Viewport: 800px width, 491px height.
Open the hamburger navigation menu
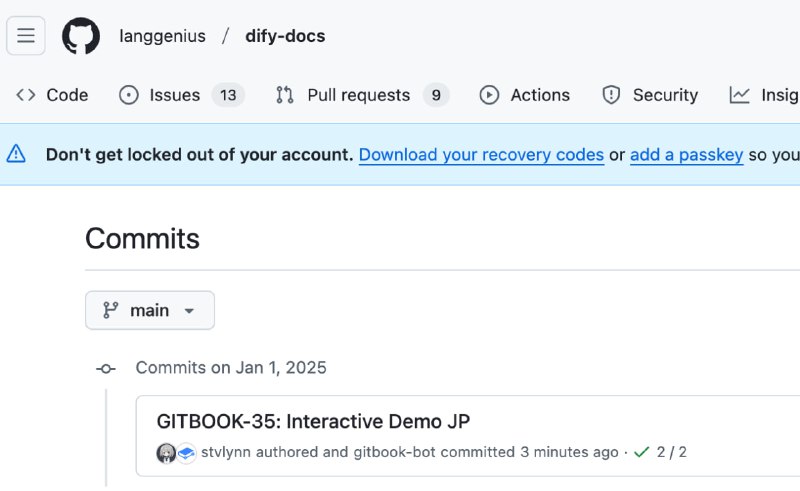pos(26,36)
